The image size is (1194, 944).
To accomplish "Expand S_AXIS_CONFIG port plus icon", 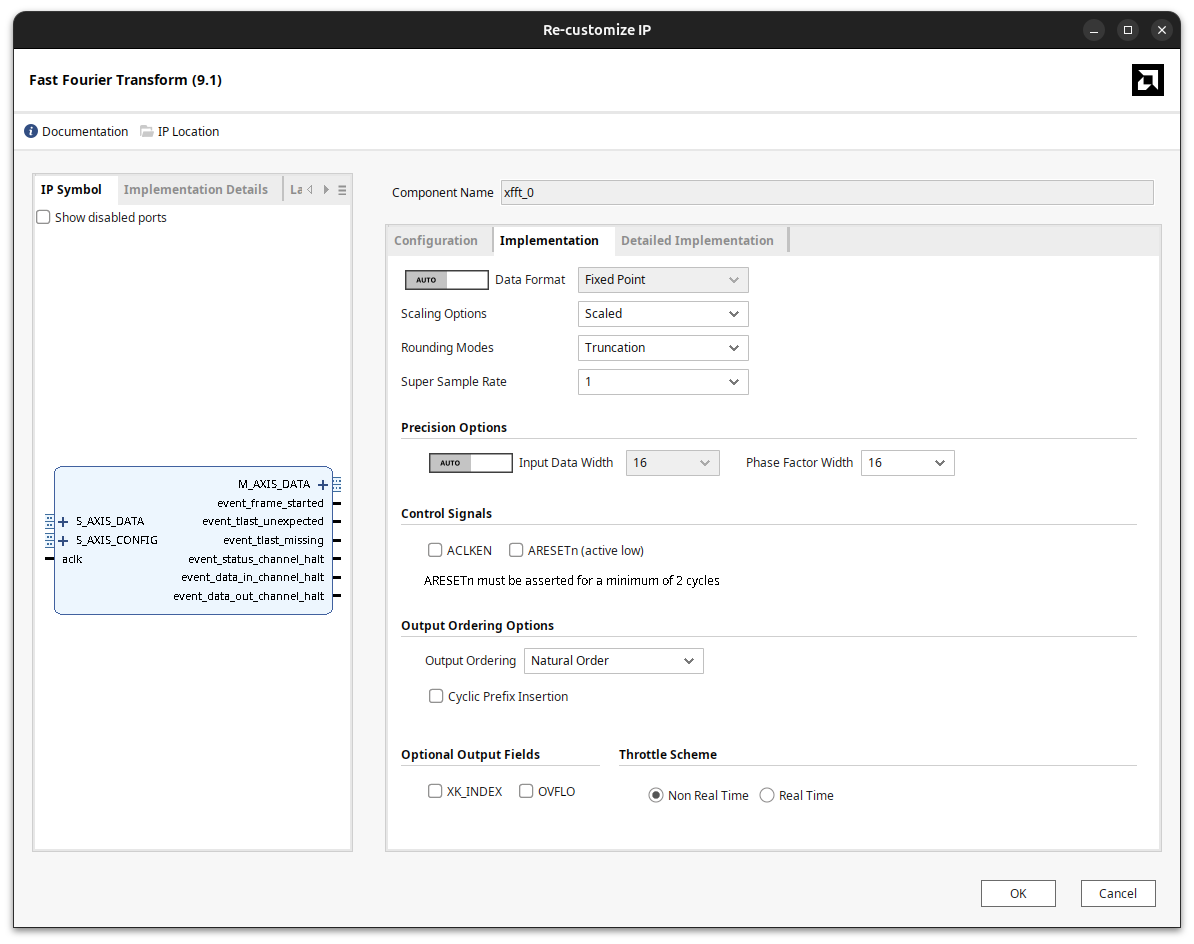I will [x=63, y=541].
